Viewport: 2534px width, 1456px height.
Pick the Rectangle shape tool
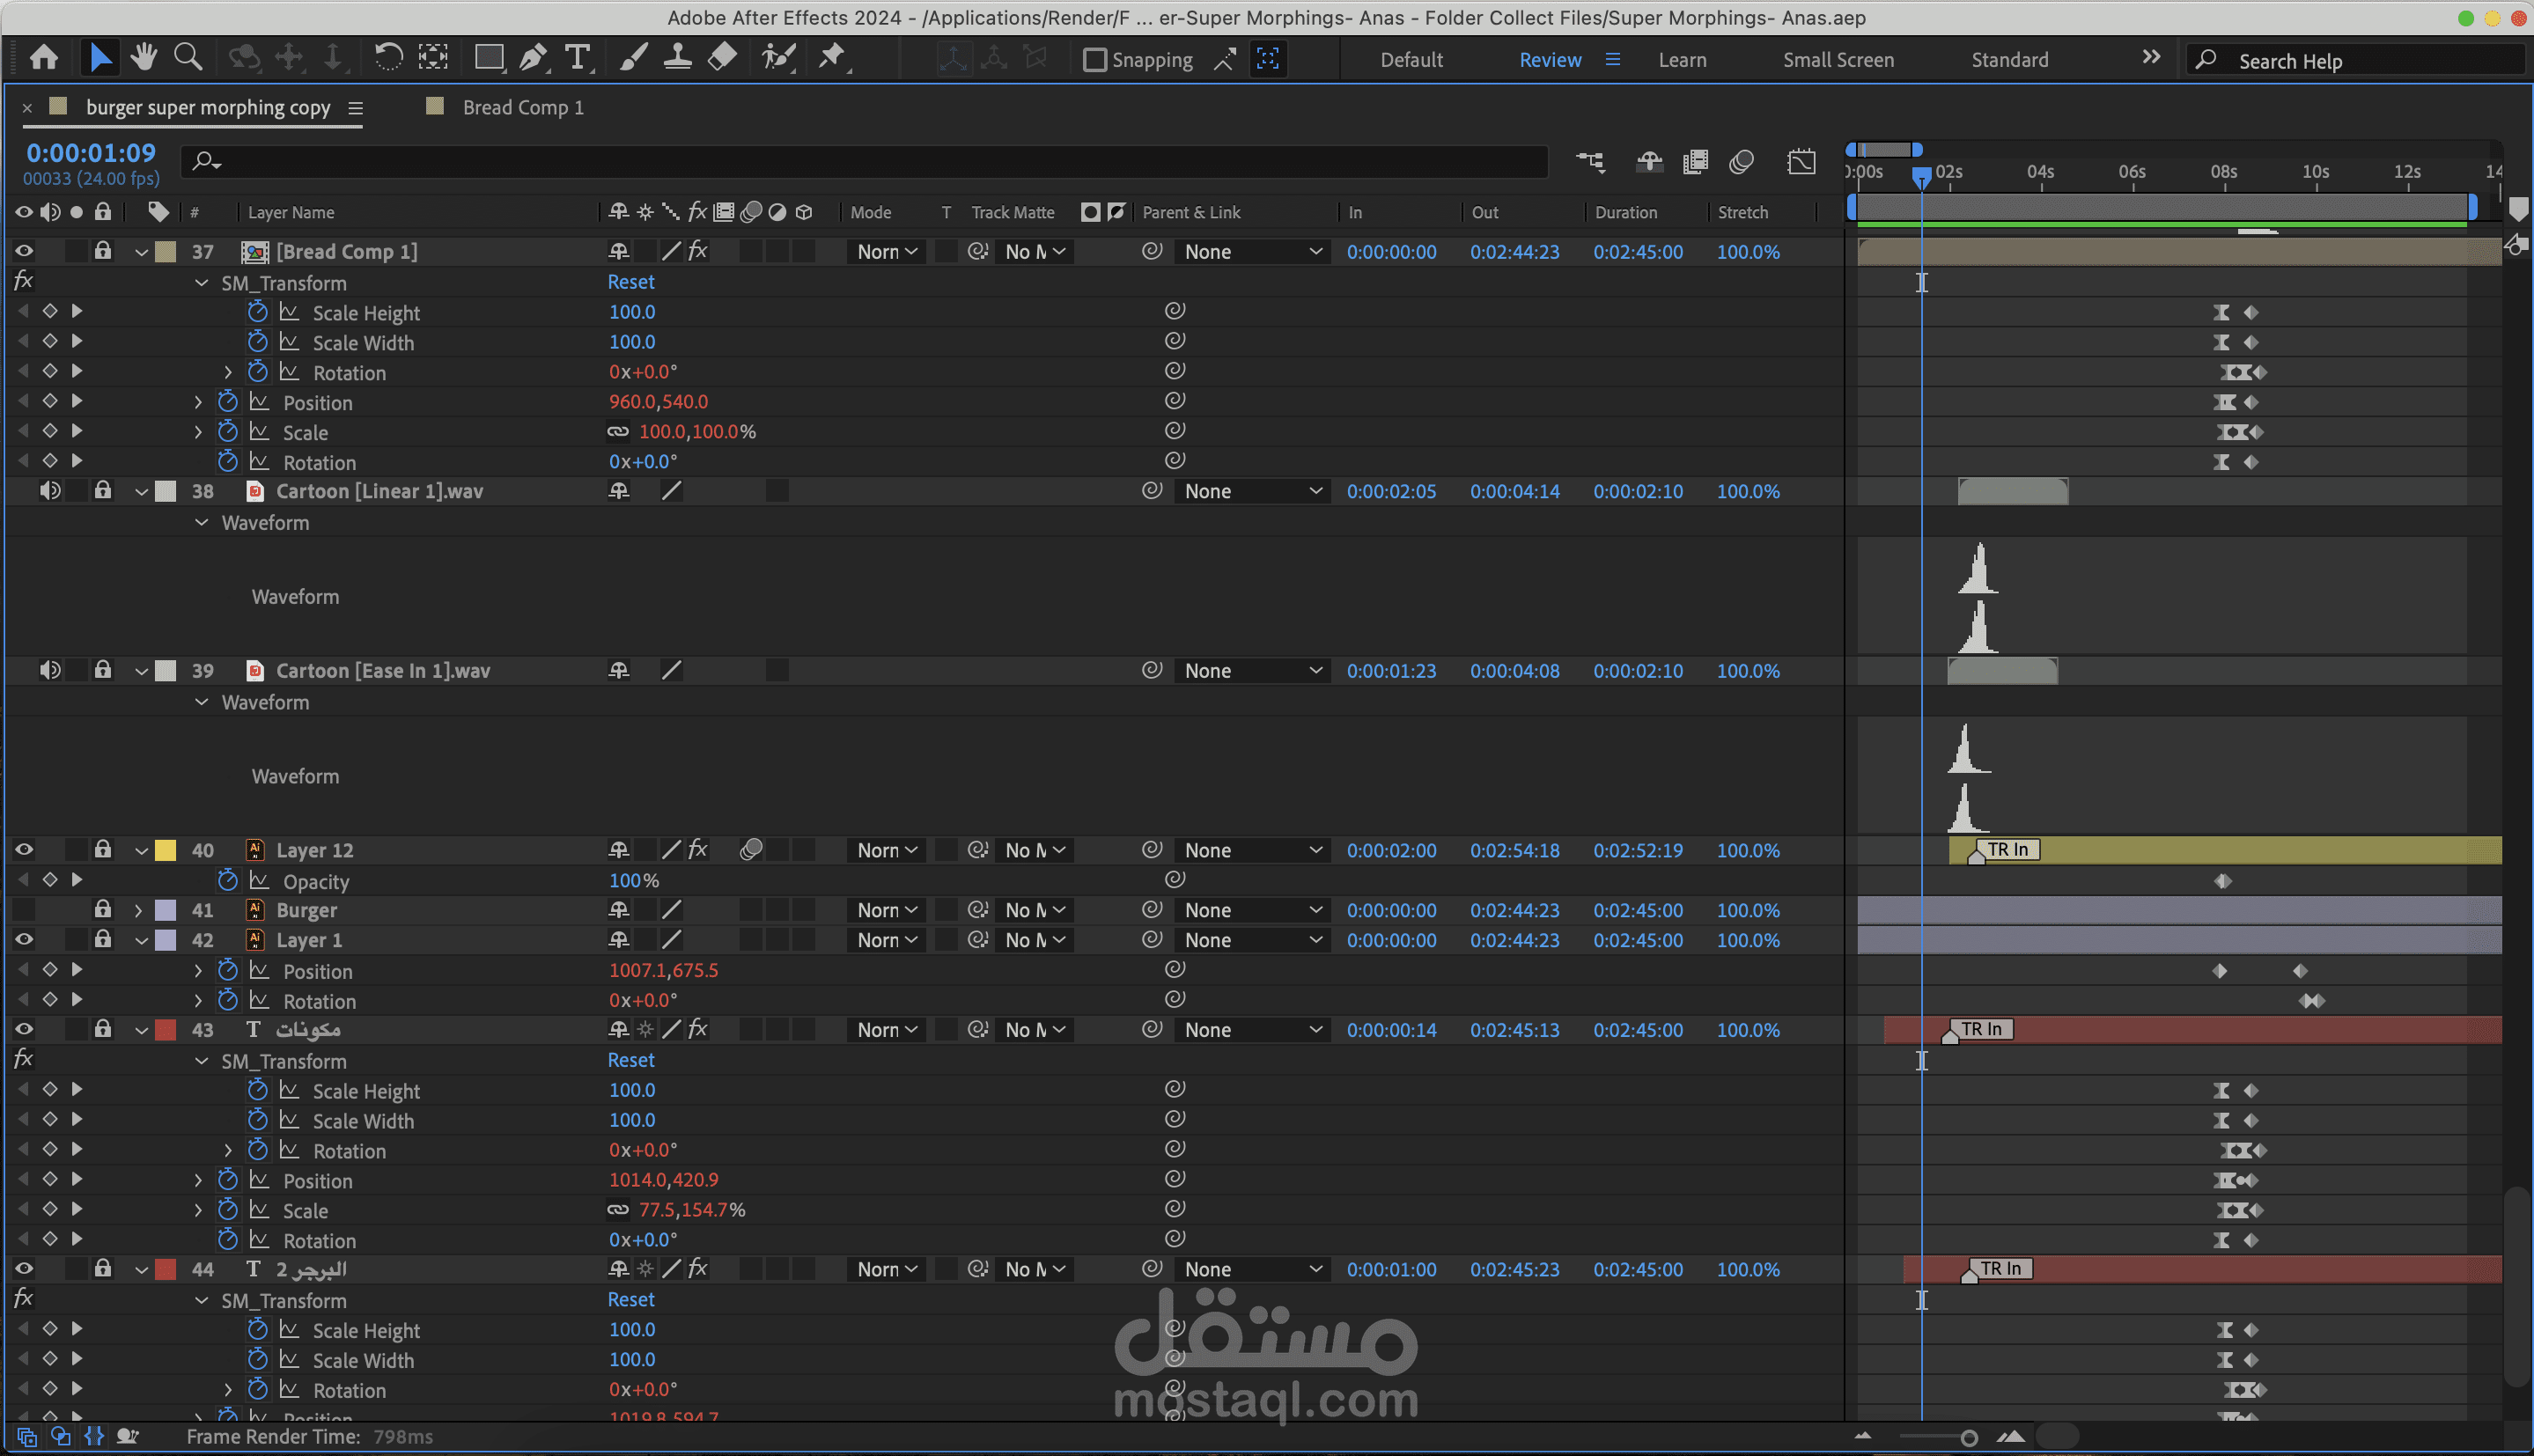tap(488, 58)
